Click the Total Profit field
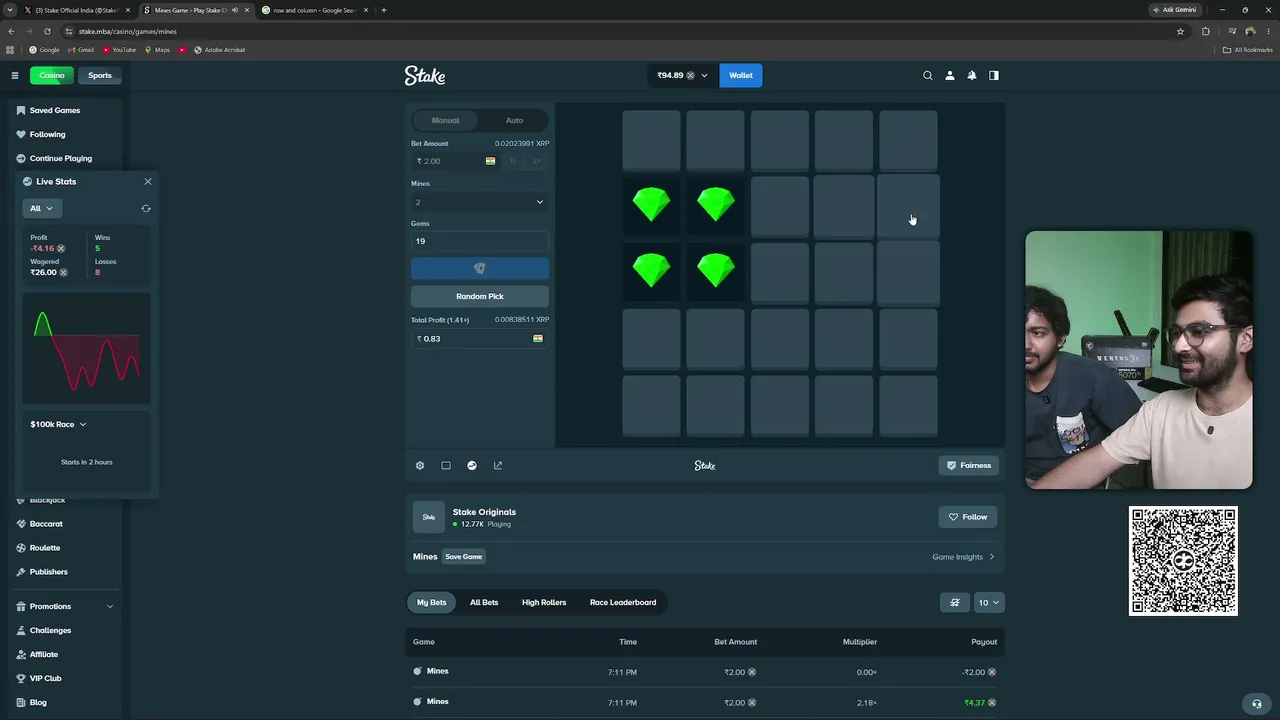 480,339
